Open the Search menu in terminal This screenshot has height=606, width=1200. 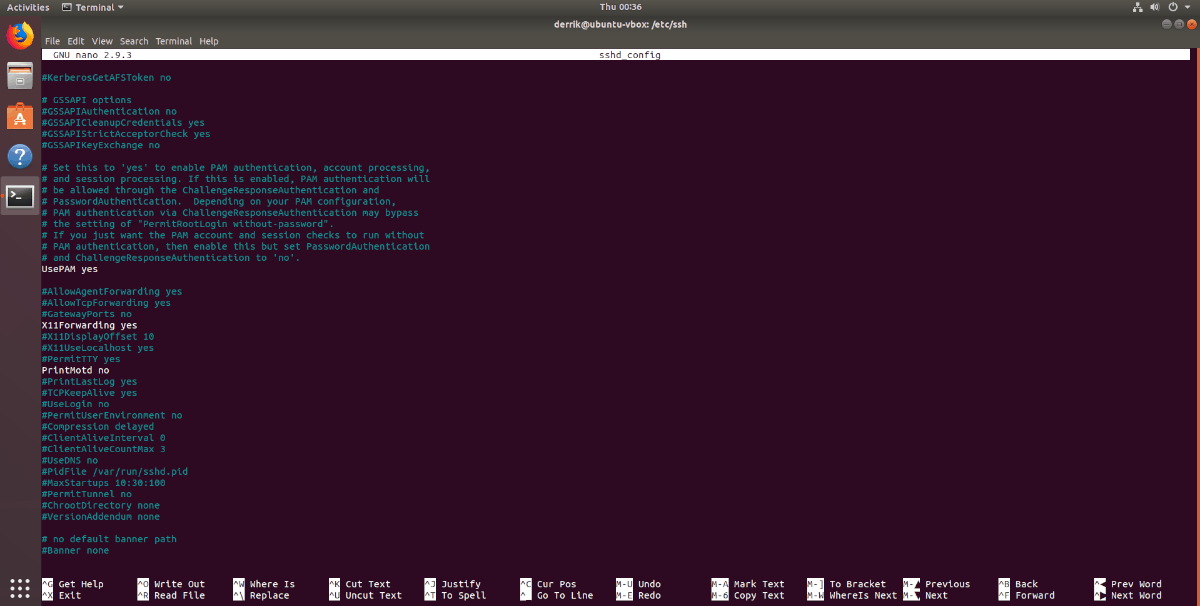134,41
